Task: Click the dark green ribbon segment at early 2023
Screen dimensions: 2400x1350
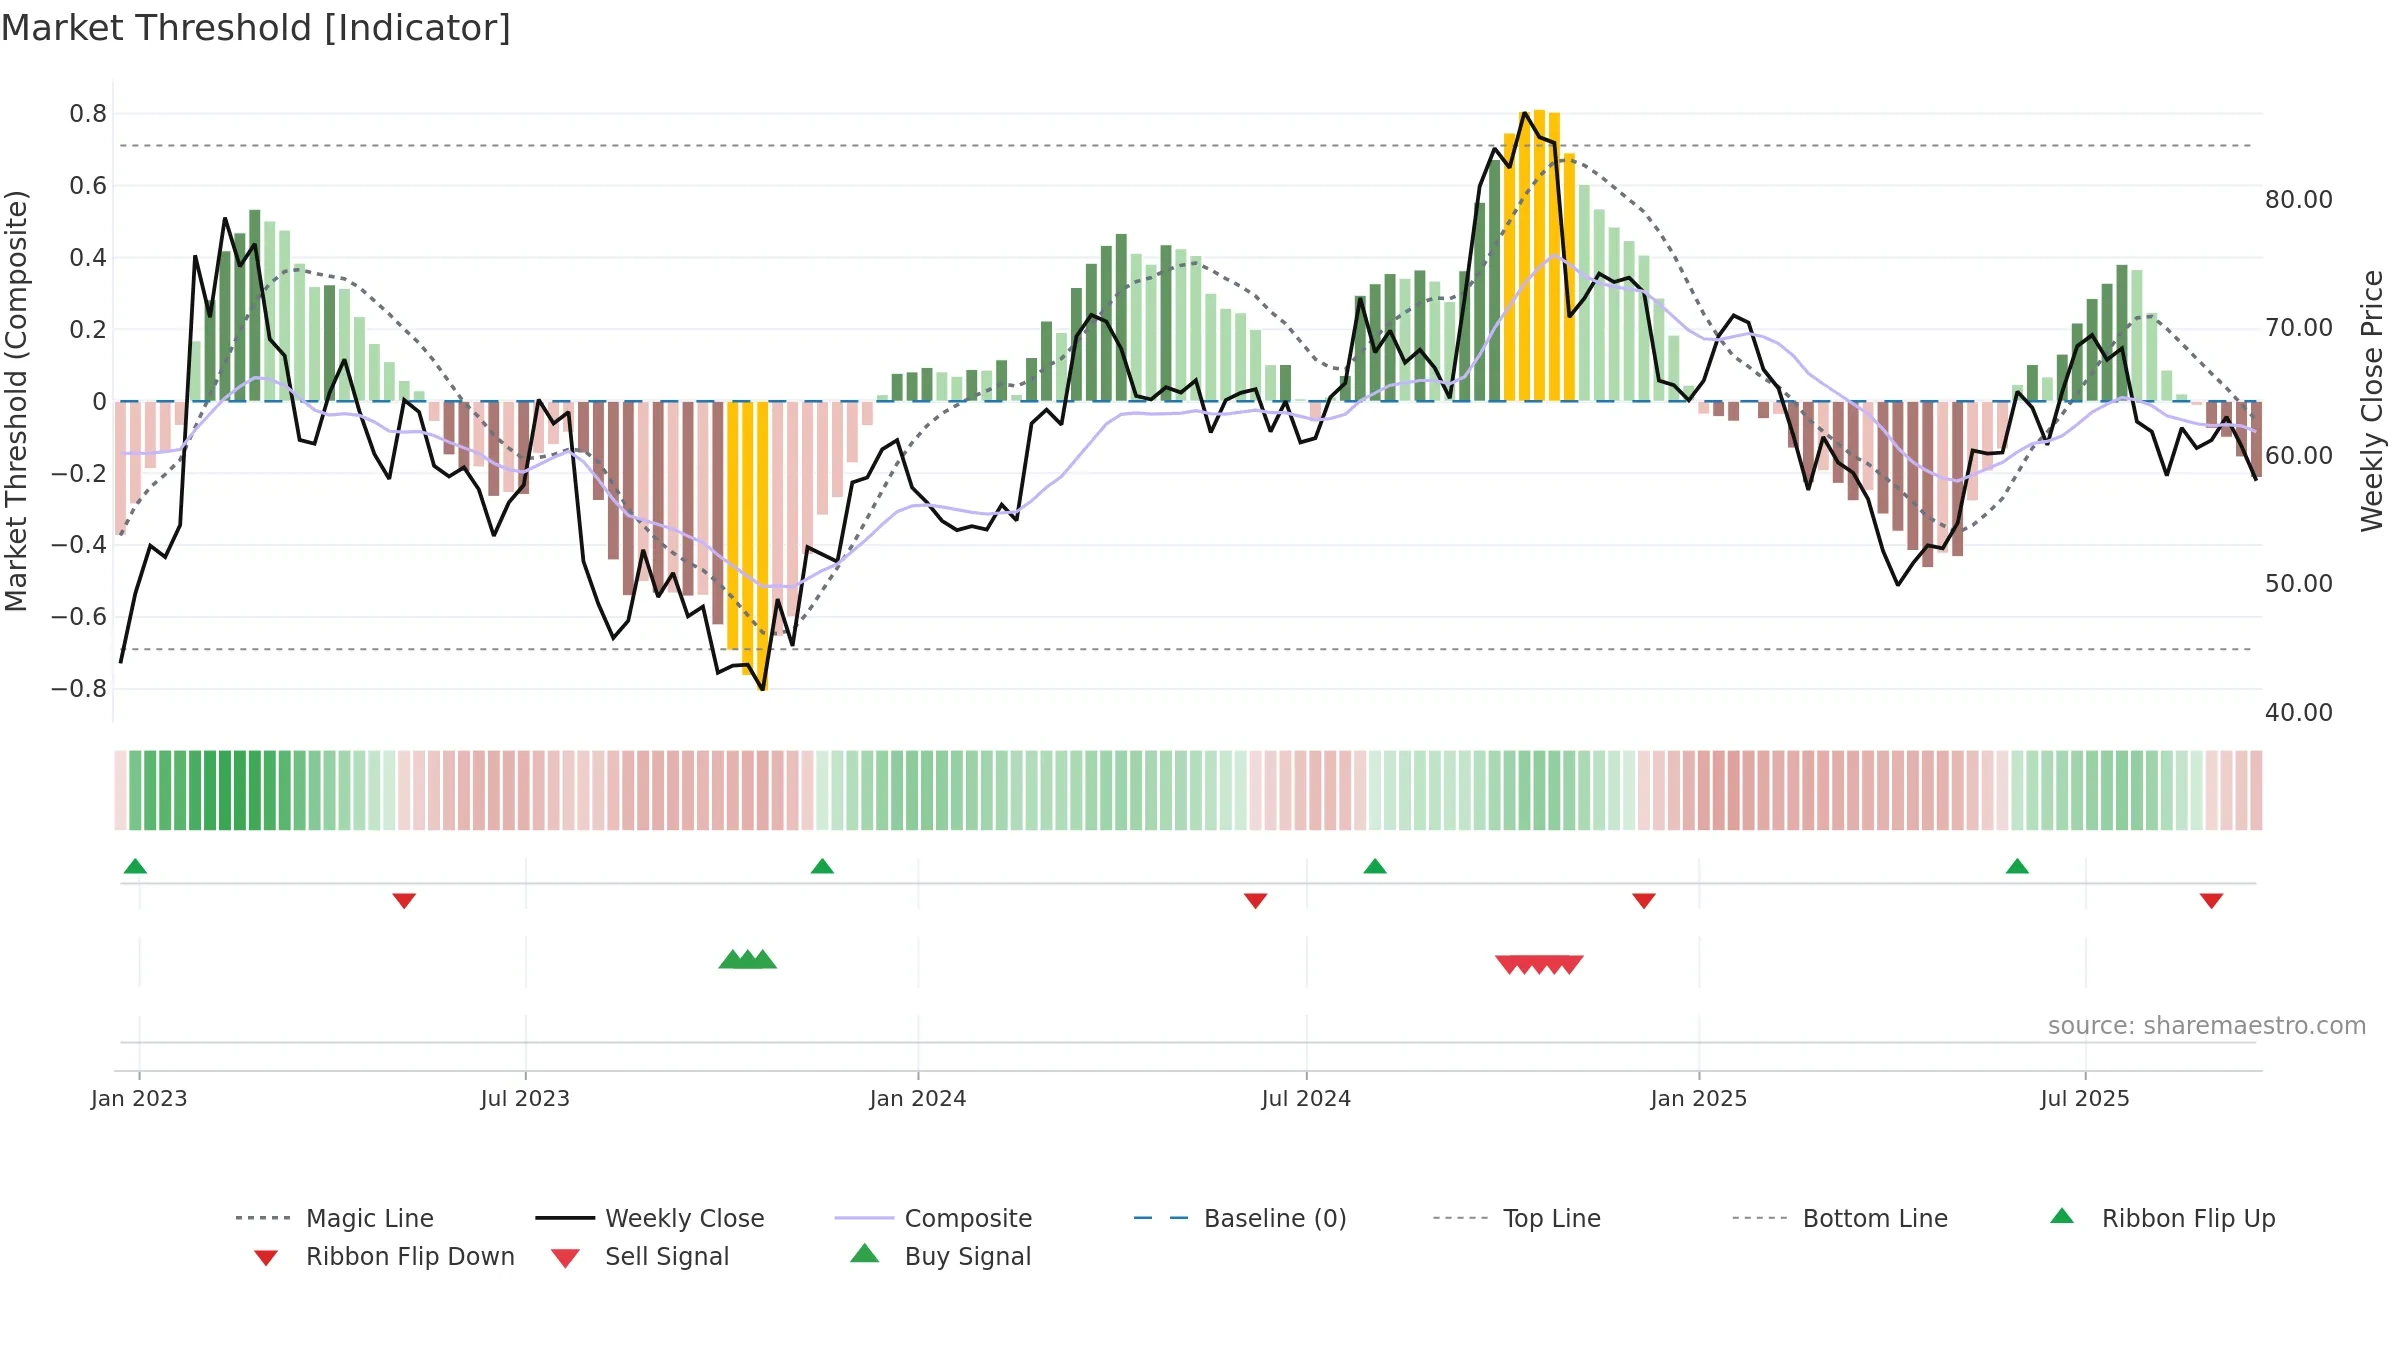Action: (x=225, y=790)
